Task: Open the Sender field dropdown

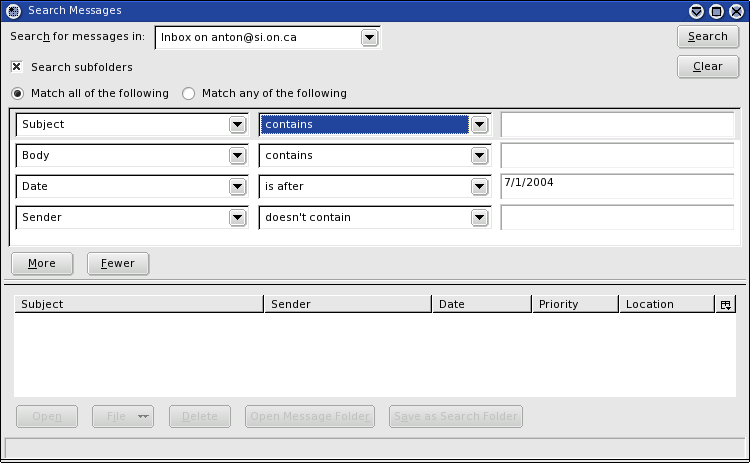Action: (237, 218)
